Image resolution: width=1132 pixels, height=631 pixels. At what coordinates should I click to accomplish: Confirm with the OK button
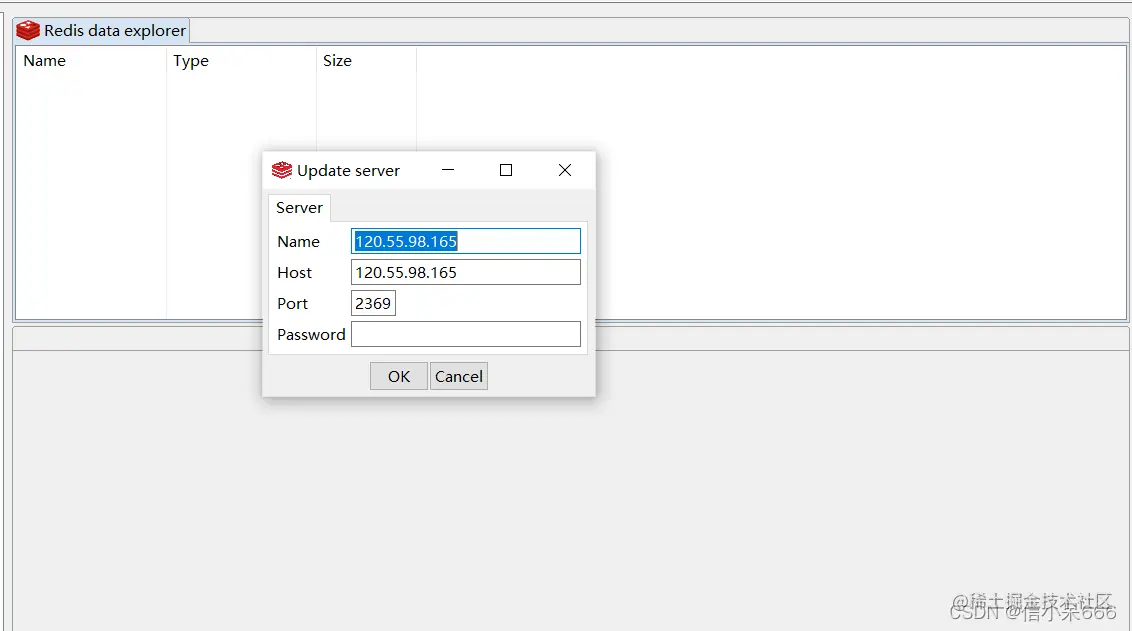coord(399,376)
